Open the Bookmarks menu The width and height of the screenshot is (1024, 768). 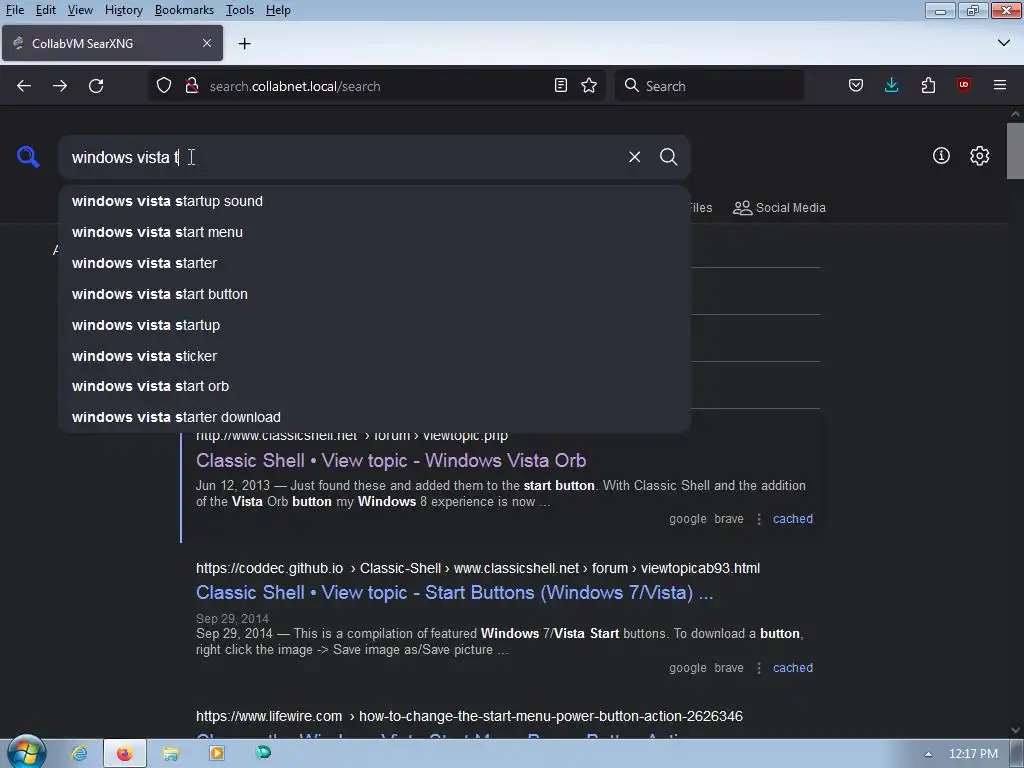coord(184,10)
